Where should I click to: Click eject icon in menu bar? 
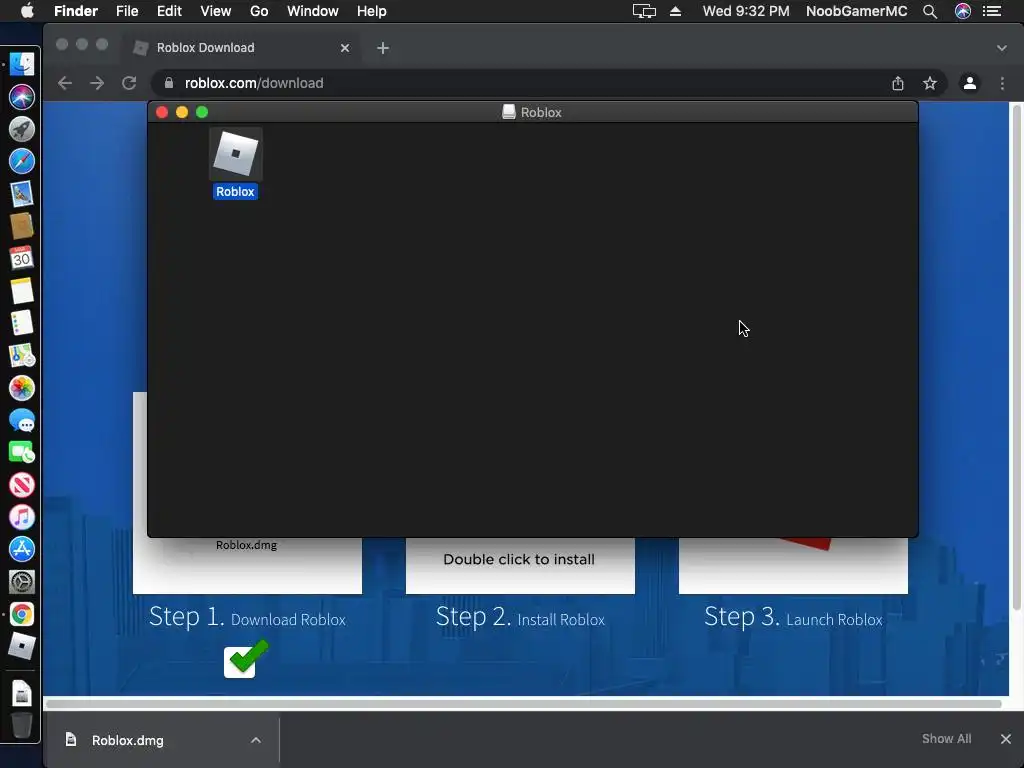point(676,11)
